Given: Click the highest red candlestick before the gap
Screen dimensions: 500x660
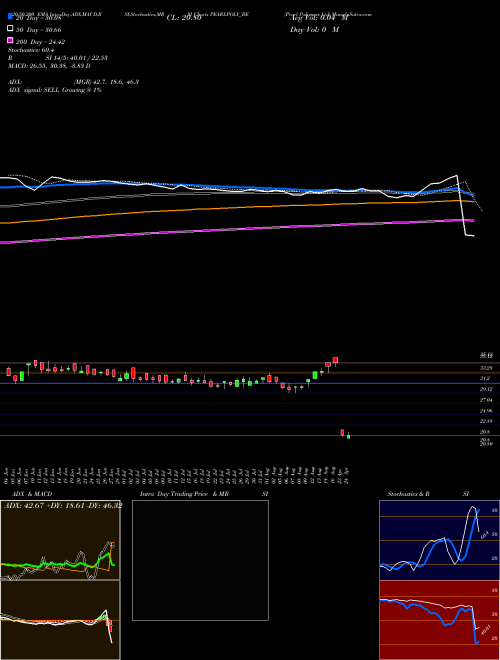Looking at the screenshot, I should 335,361.
